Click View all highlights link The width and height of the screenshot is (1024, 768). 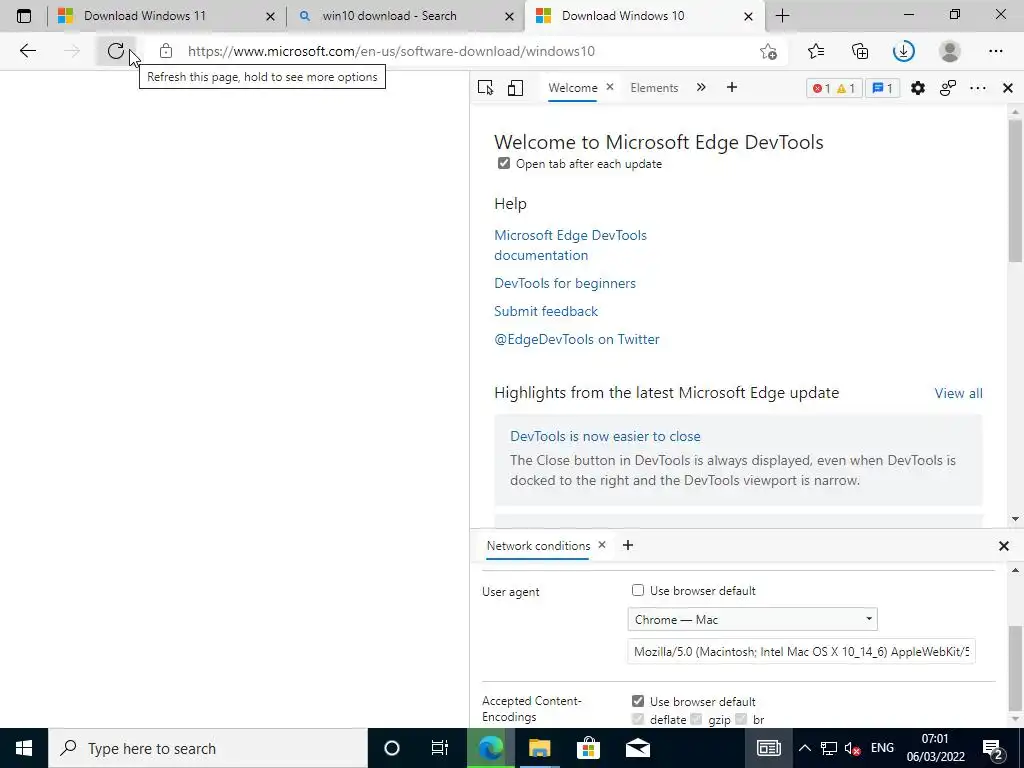coord(958,393)
